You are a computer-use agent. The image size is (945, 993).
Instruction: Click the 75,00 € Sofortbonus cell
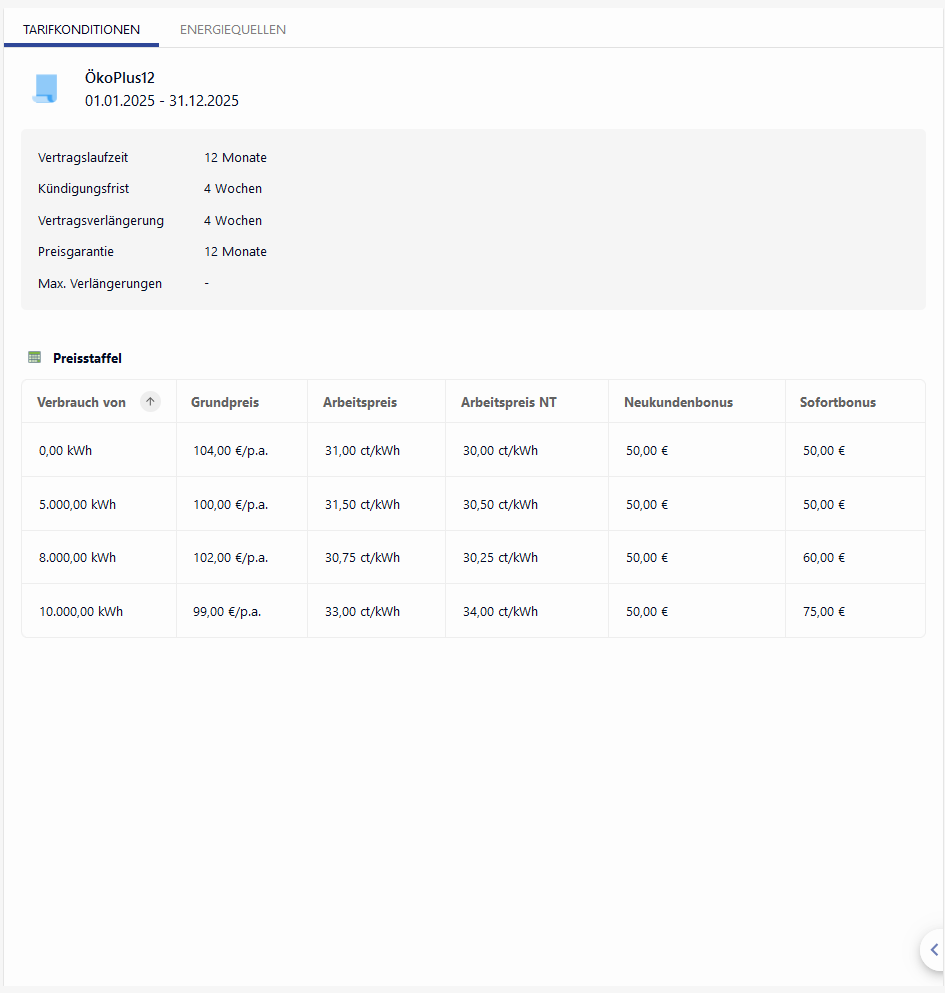coord(824,612)
